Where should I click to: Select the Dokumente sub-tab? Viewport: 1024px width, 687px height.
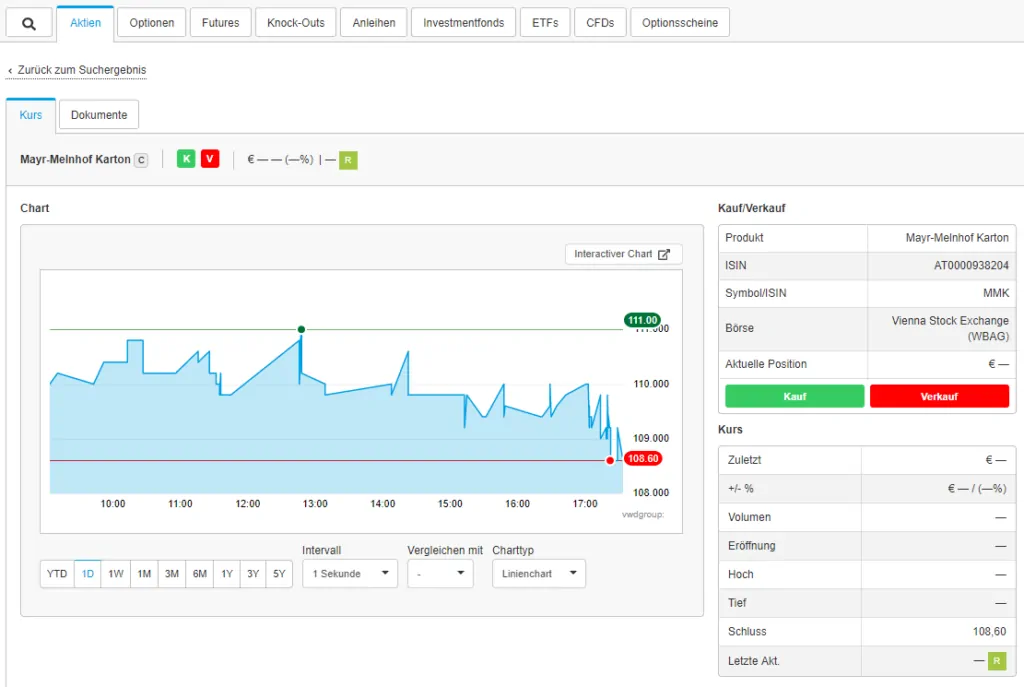coord(99,115)
